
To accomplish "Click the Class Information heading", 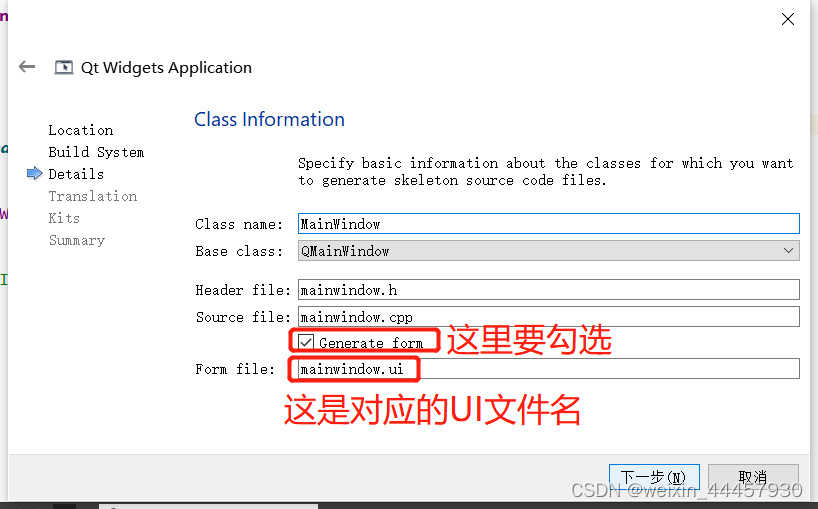I will click(269, 119).
